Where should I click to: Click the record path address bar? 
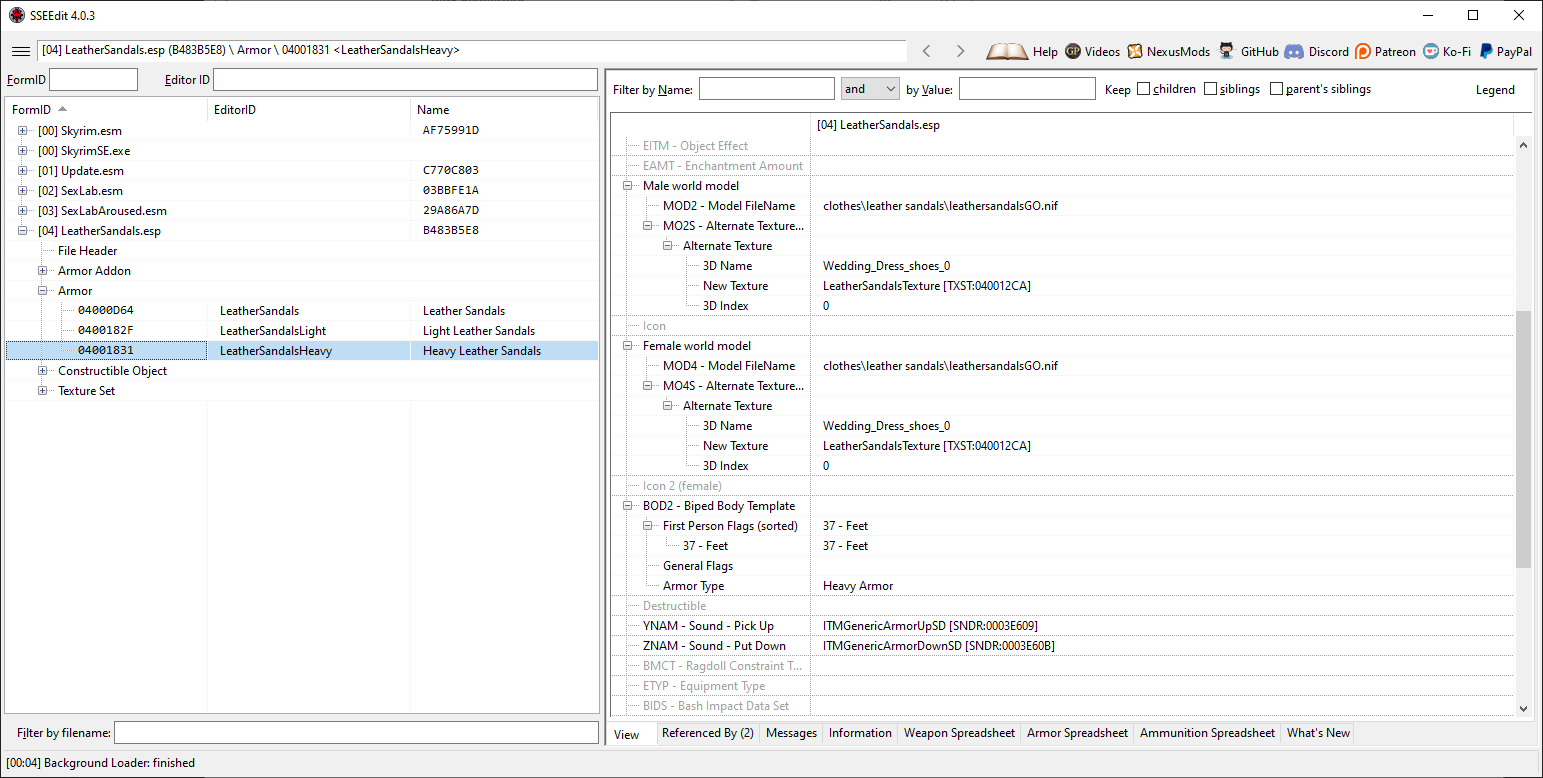[x=472, y=50]
